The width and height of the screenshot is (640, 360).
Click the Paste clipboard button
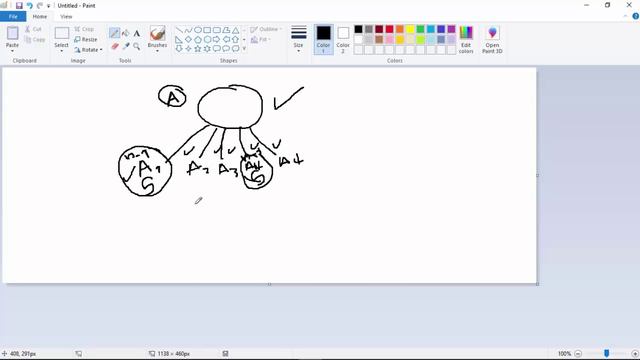click(13, 33)
